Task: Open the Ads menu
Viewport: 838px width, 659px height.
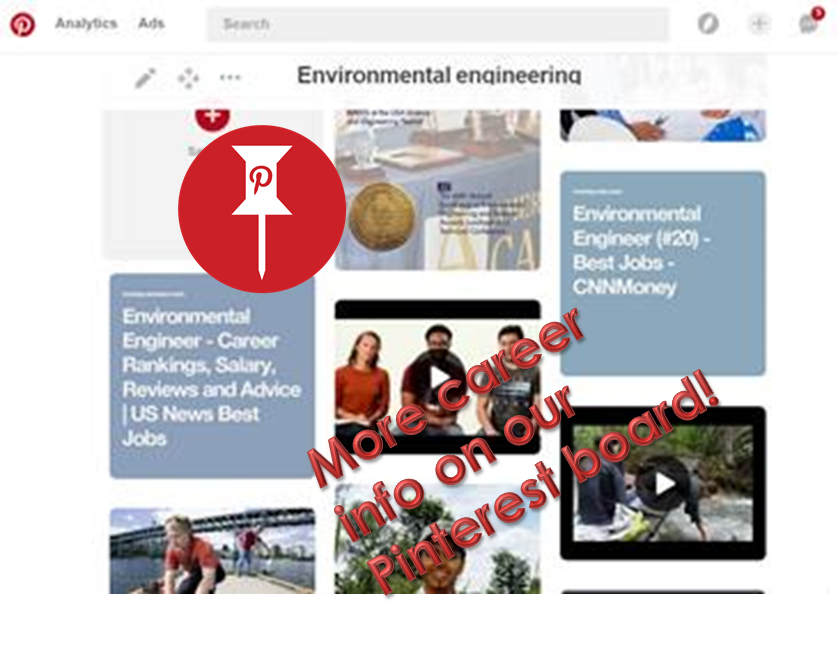Action: [151, 24]
